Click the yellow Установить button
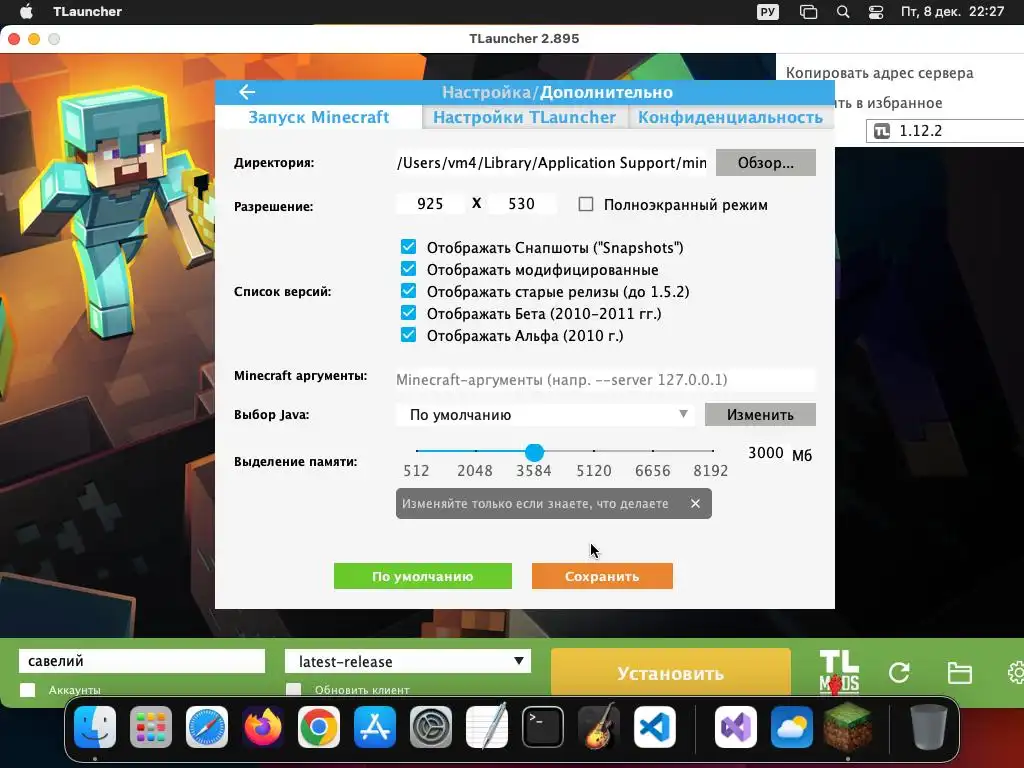Screen dimensions: 1024x768 (671, 673)
